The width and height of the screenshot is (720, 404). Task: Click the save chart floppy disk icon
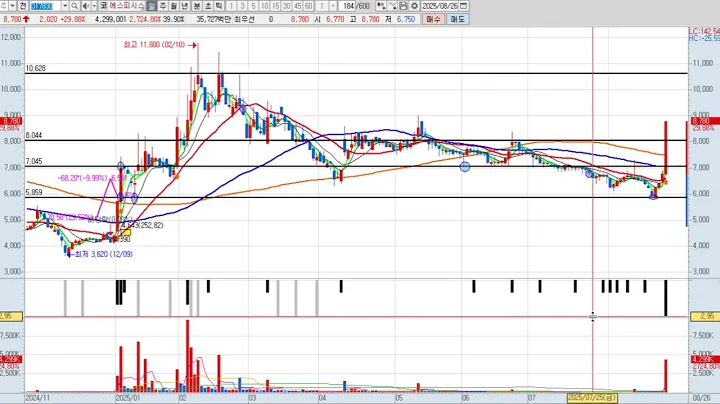click(403, 6)
